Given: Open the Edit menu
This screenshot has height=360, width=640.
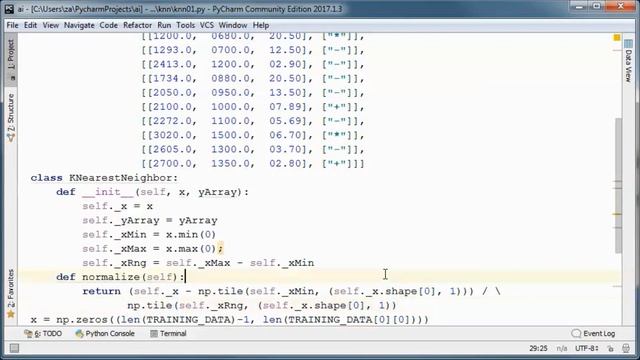Looking at the screenshot, I should 30,25.
